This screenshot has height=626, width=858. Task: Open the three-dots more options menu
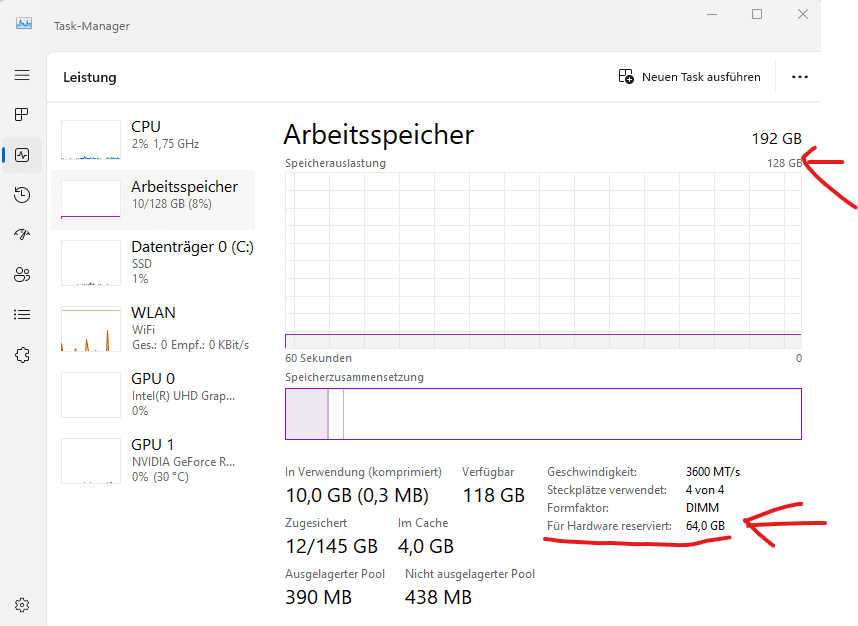point(799,77)
